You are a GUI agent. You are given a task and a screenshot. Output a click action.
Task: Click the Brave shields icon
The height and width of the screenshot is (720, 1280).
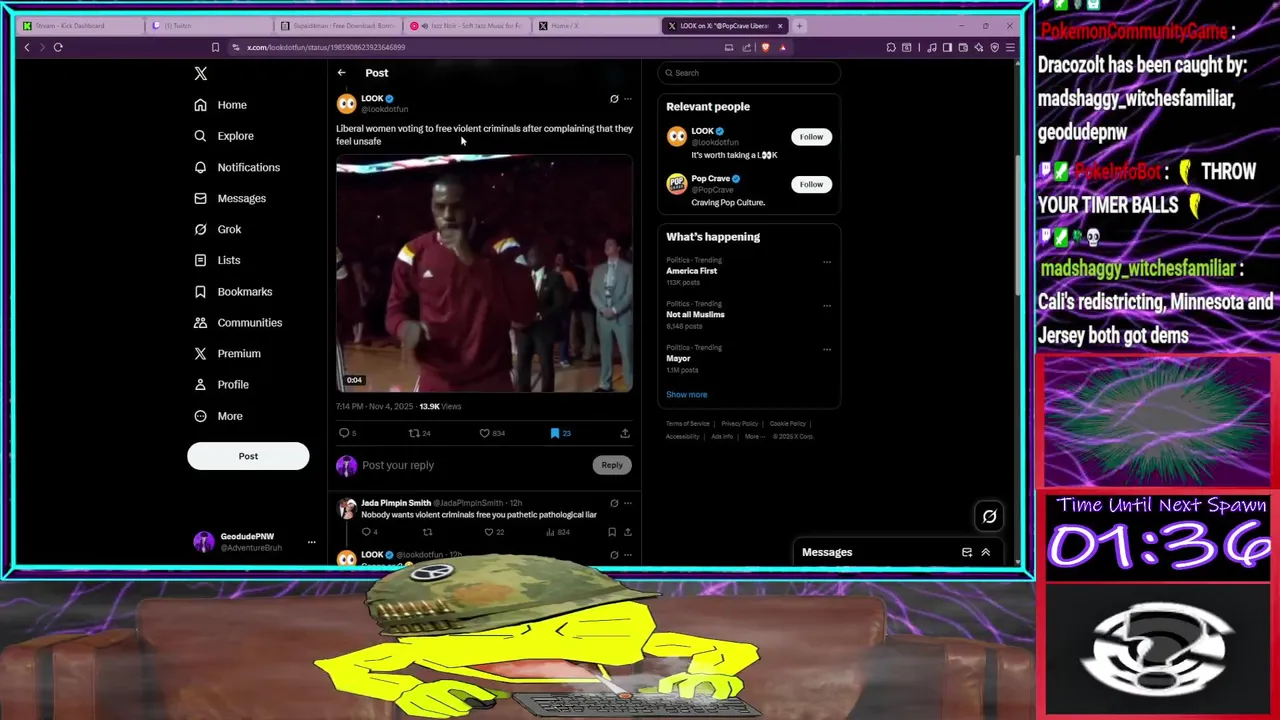pyautogui.click(x=766, y=47)
